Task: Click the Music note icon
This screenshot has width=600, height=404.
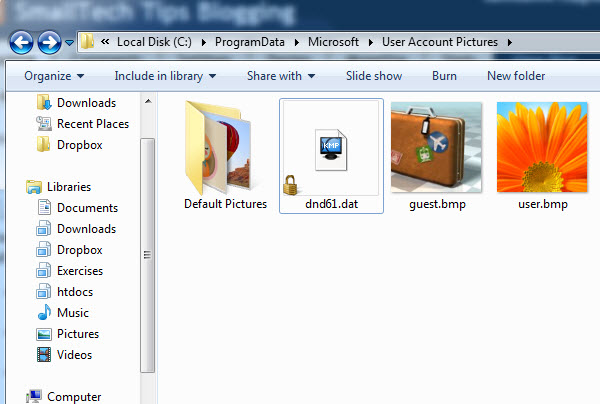Action: [x=44, y=313]
